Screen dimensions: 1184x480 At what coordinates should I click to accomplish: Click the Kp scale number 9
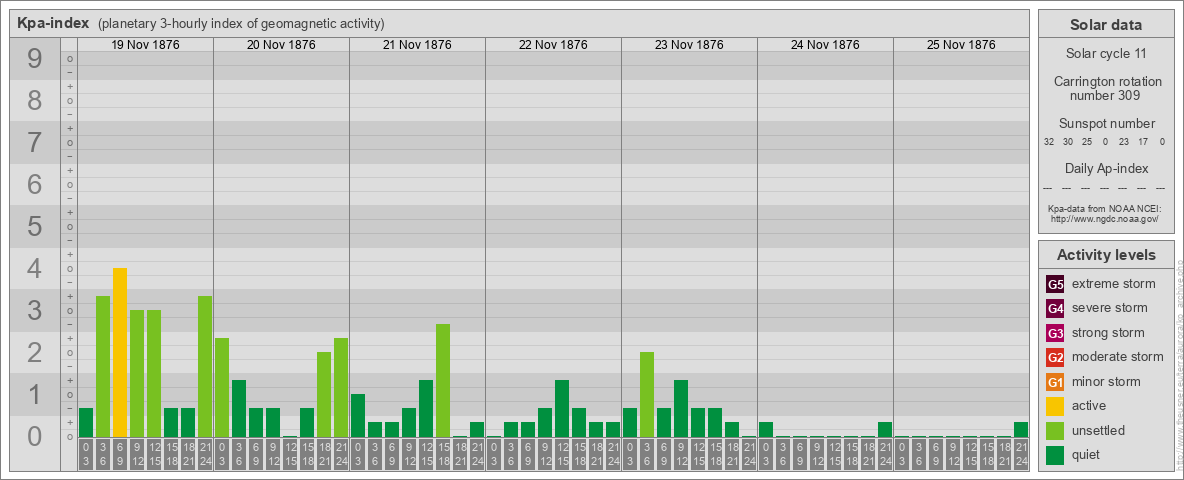click(x=35, y=59)
